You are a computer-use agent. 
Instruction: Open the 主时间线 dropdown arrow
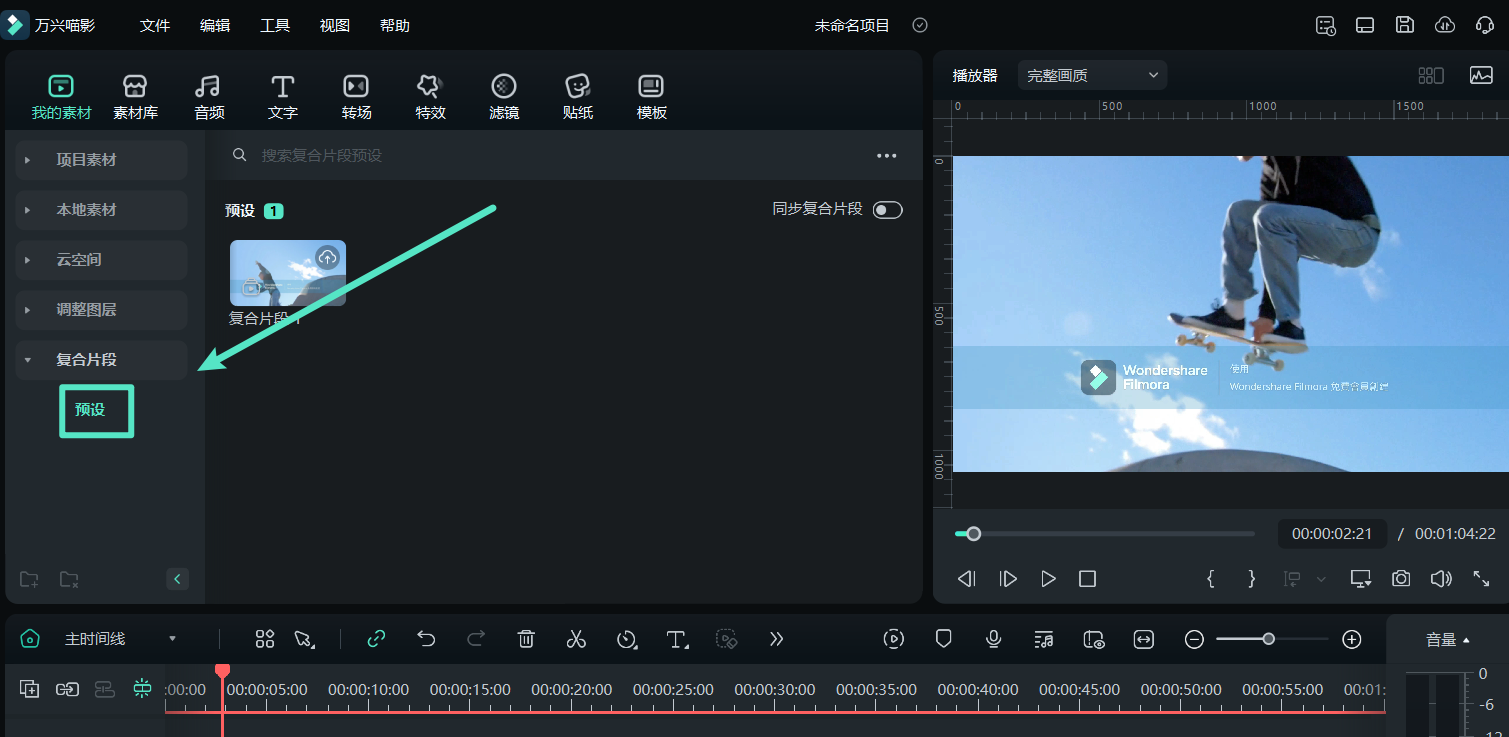172,638
